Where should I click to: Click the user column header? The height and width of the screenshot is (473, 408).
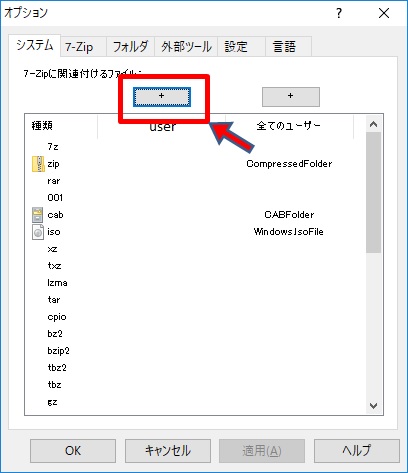[x=162, y=126]
